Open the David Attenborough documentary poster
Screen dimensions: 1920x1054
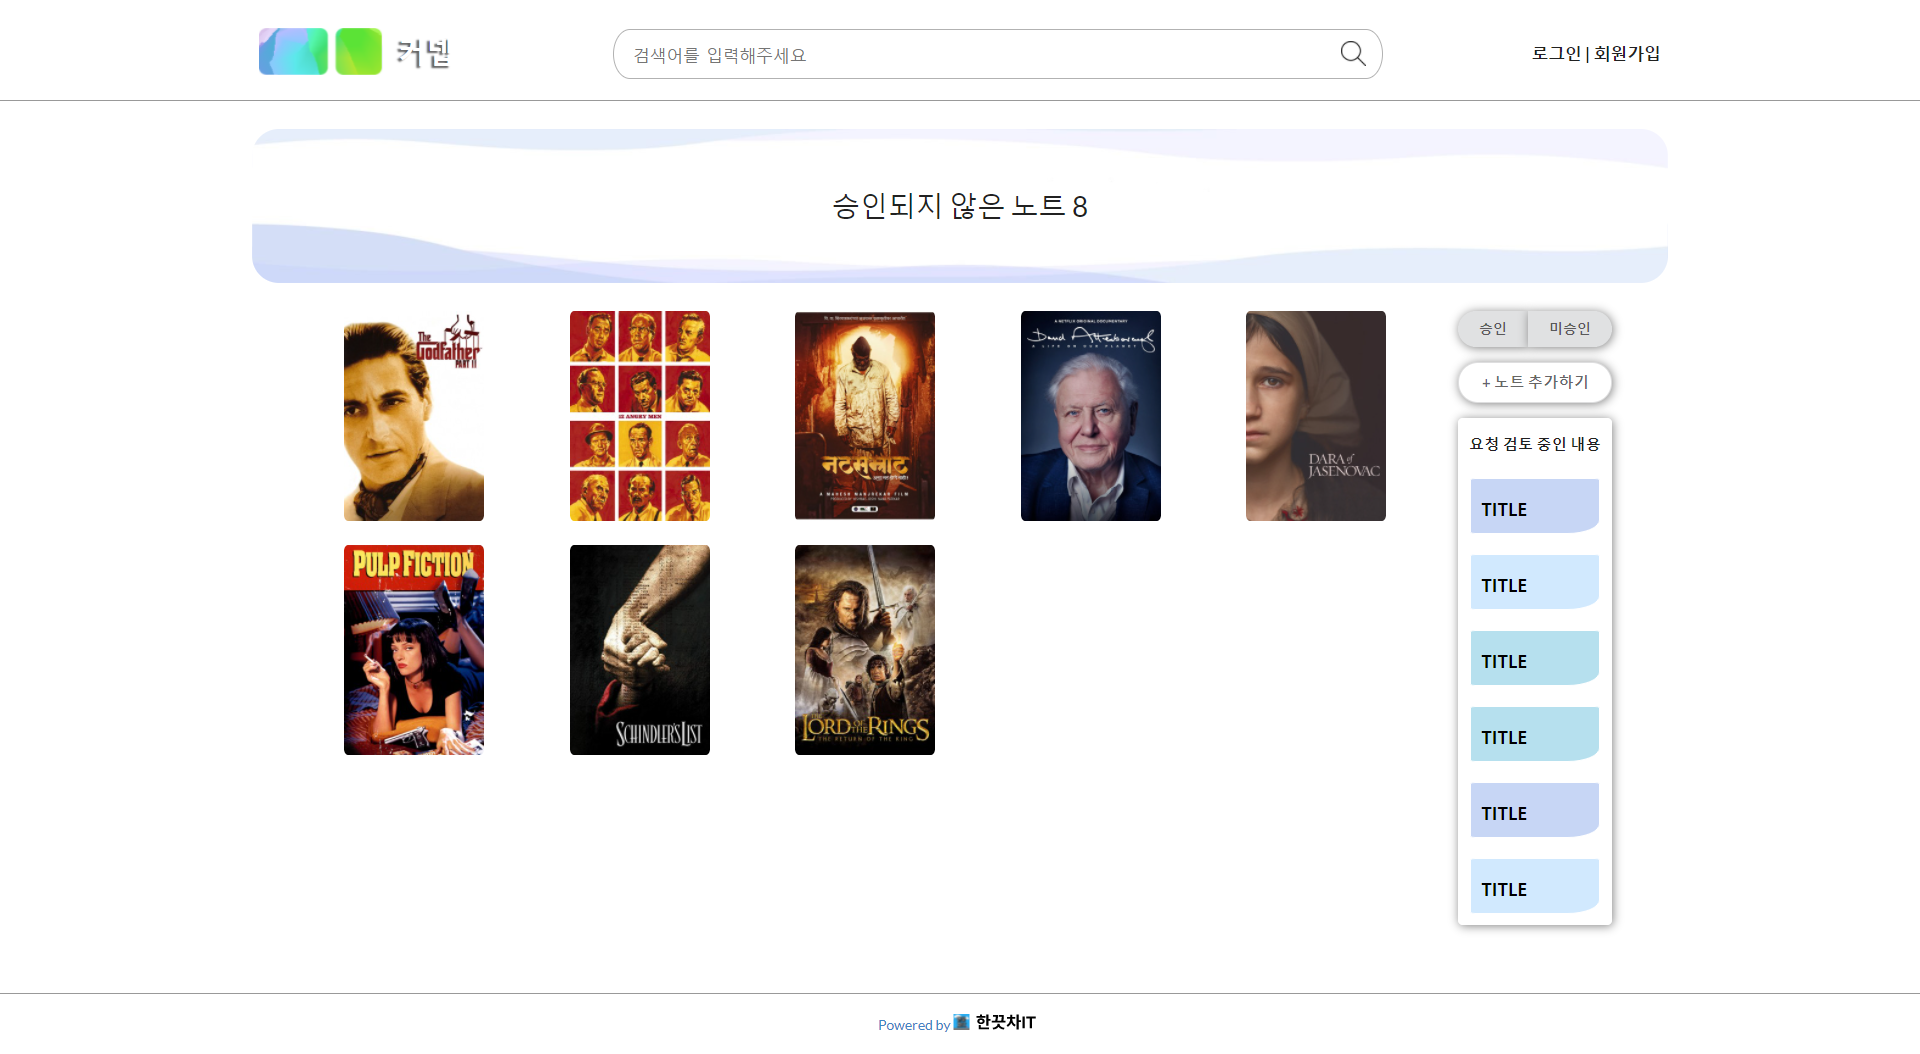[1091, 416]
